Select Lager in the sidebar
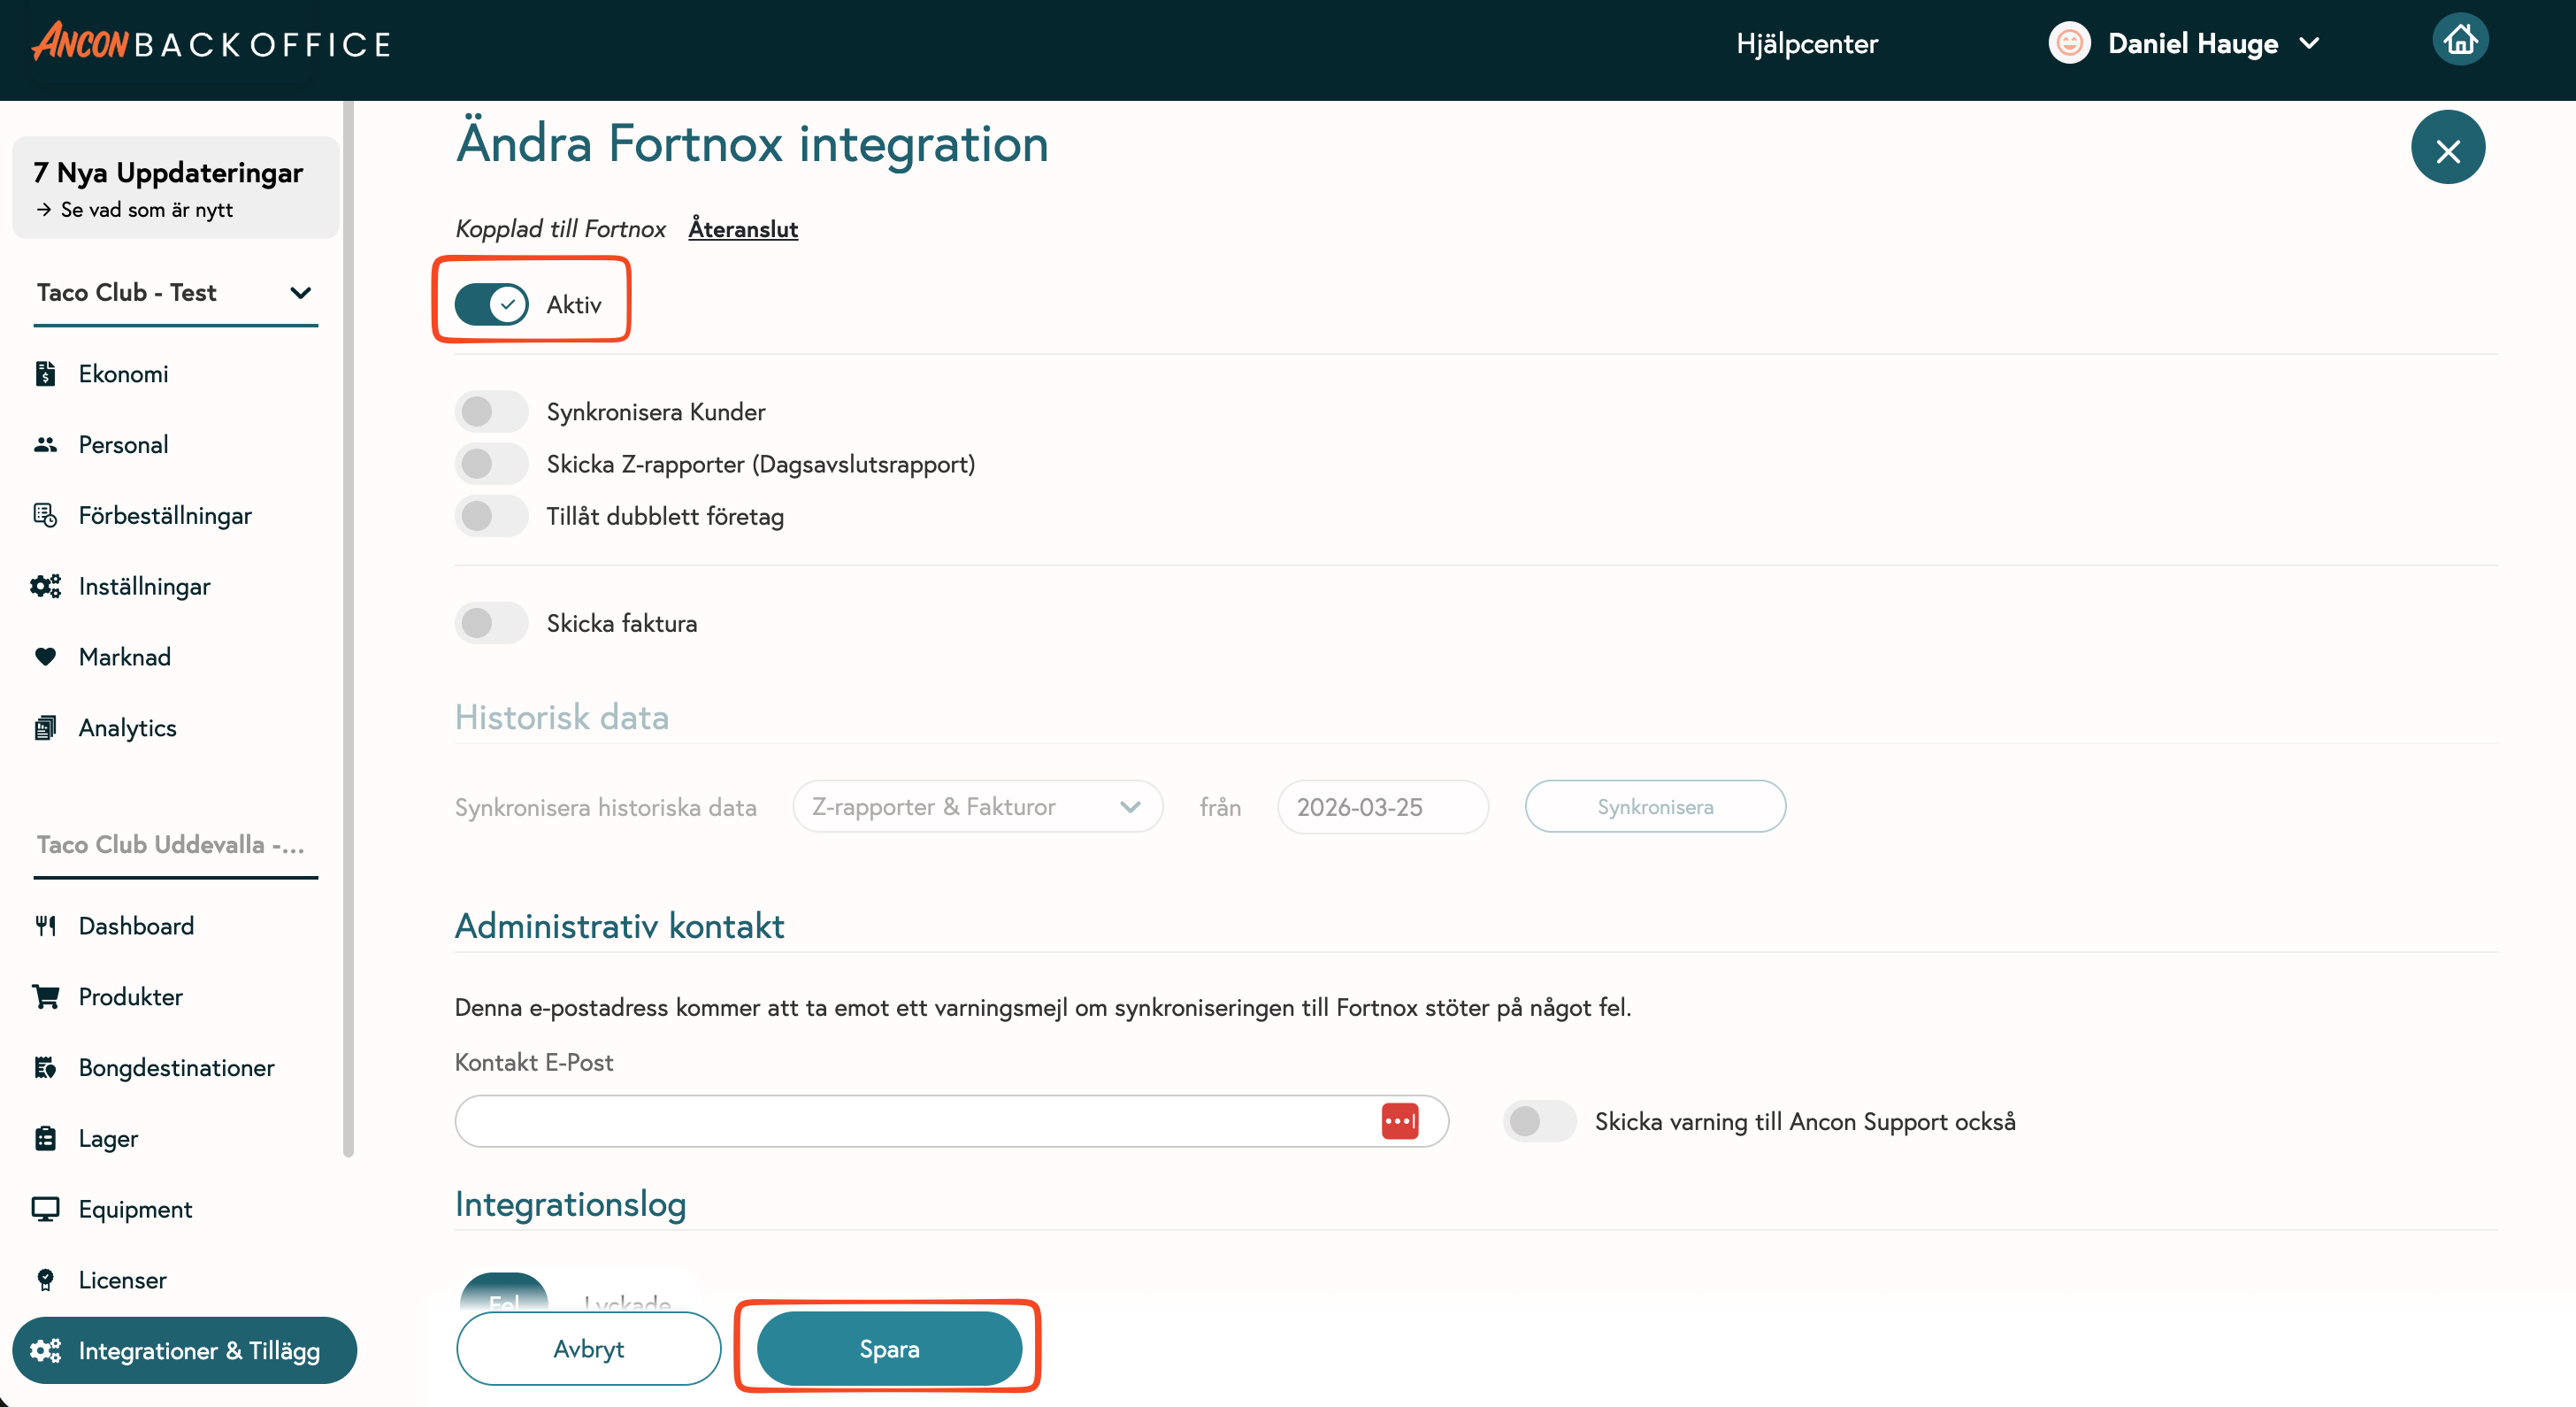The image size is (2576, 1407). (x=109, y=1138)
